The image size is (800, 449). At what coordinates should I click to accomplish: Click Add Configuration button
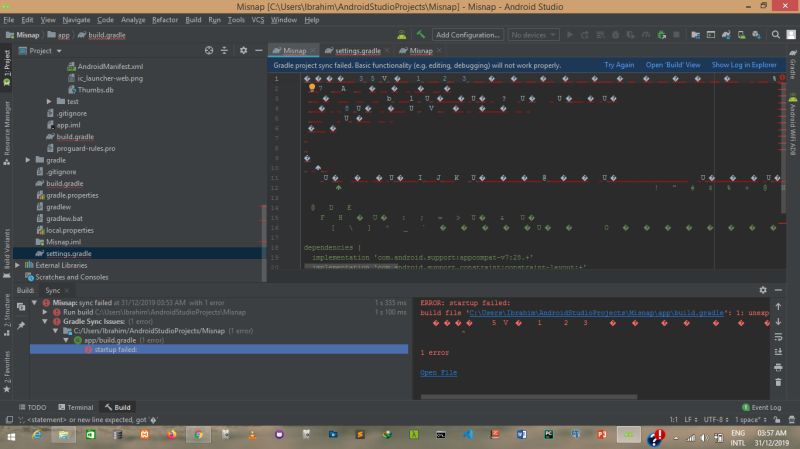pos(467,35)
